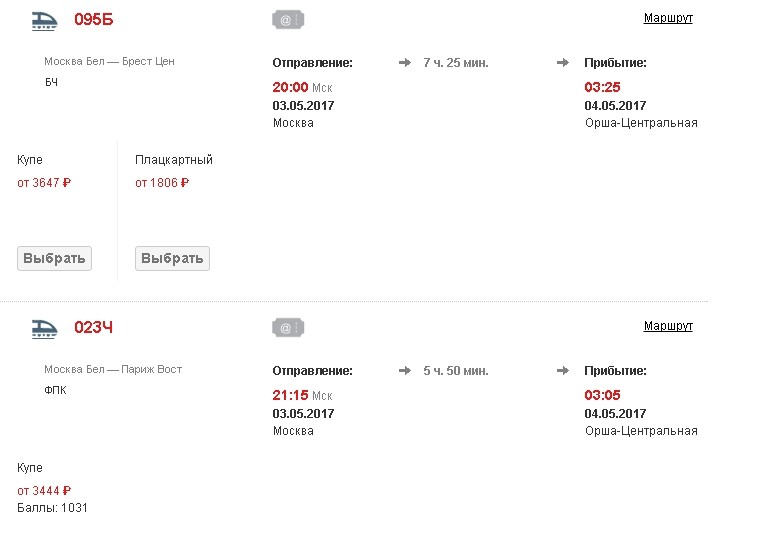Click the Плацкартный price от 1806 ₽
This screenshot has width=782, height=535.
(162, 183)
